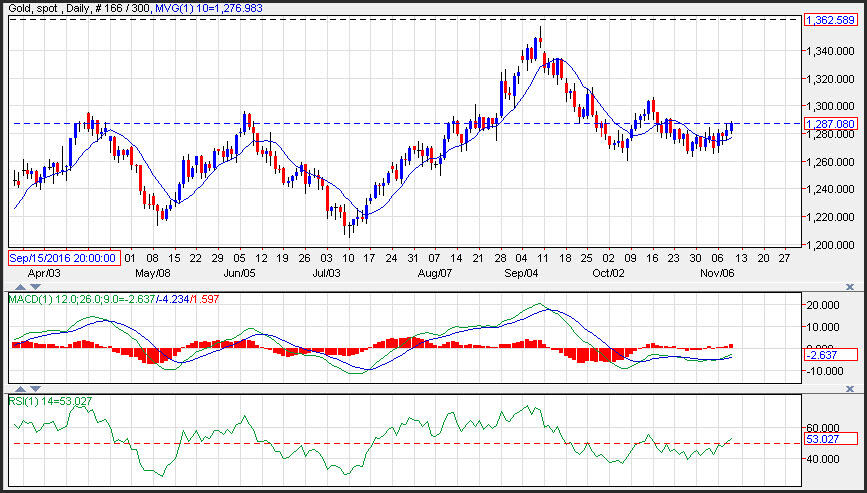Viewport: 867px width, 493px height.
Task: Click the 1,340.000 price axis label
Action: click(x=832, y=51)
